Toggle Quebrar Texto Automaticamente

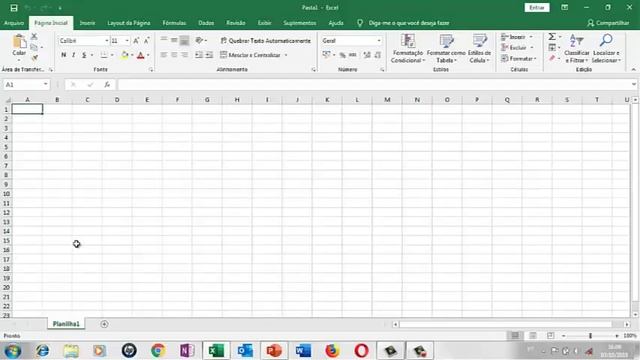pos(265,40)
